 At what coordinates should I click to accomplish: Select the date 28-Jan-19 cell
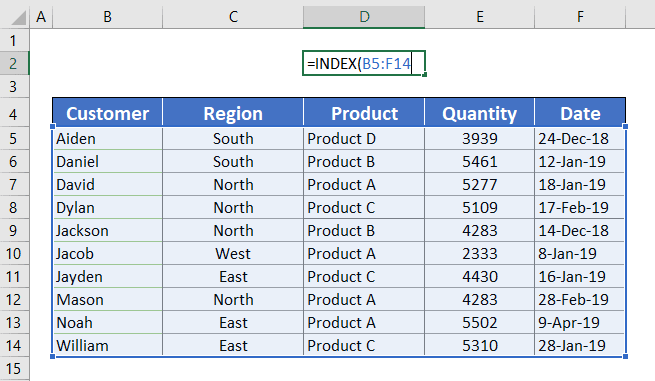click(x=580, y=345)
